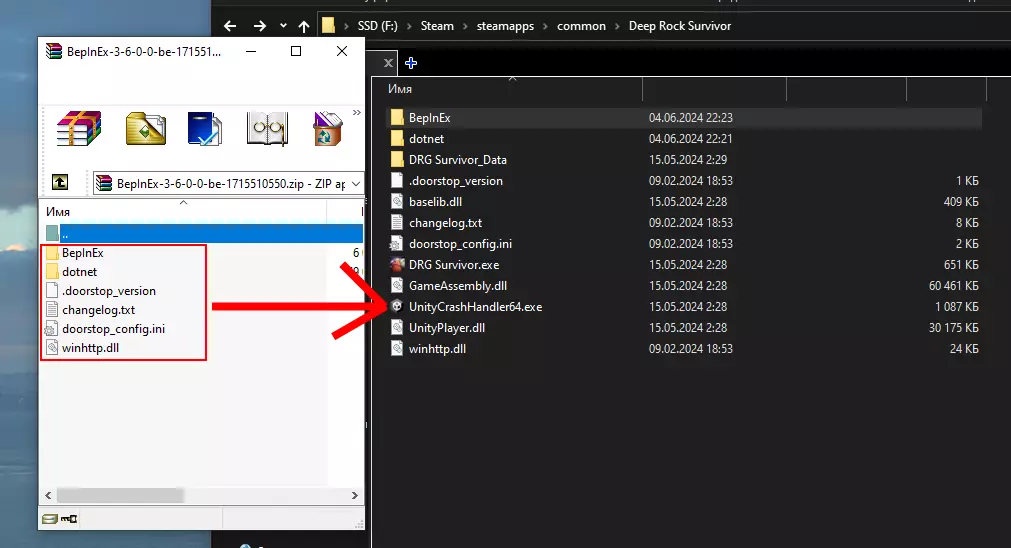1011x548 pixels.
Task: Click the WinRAR title bar app icon
Action: tap(54, 52)
